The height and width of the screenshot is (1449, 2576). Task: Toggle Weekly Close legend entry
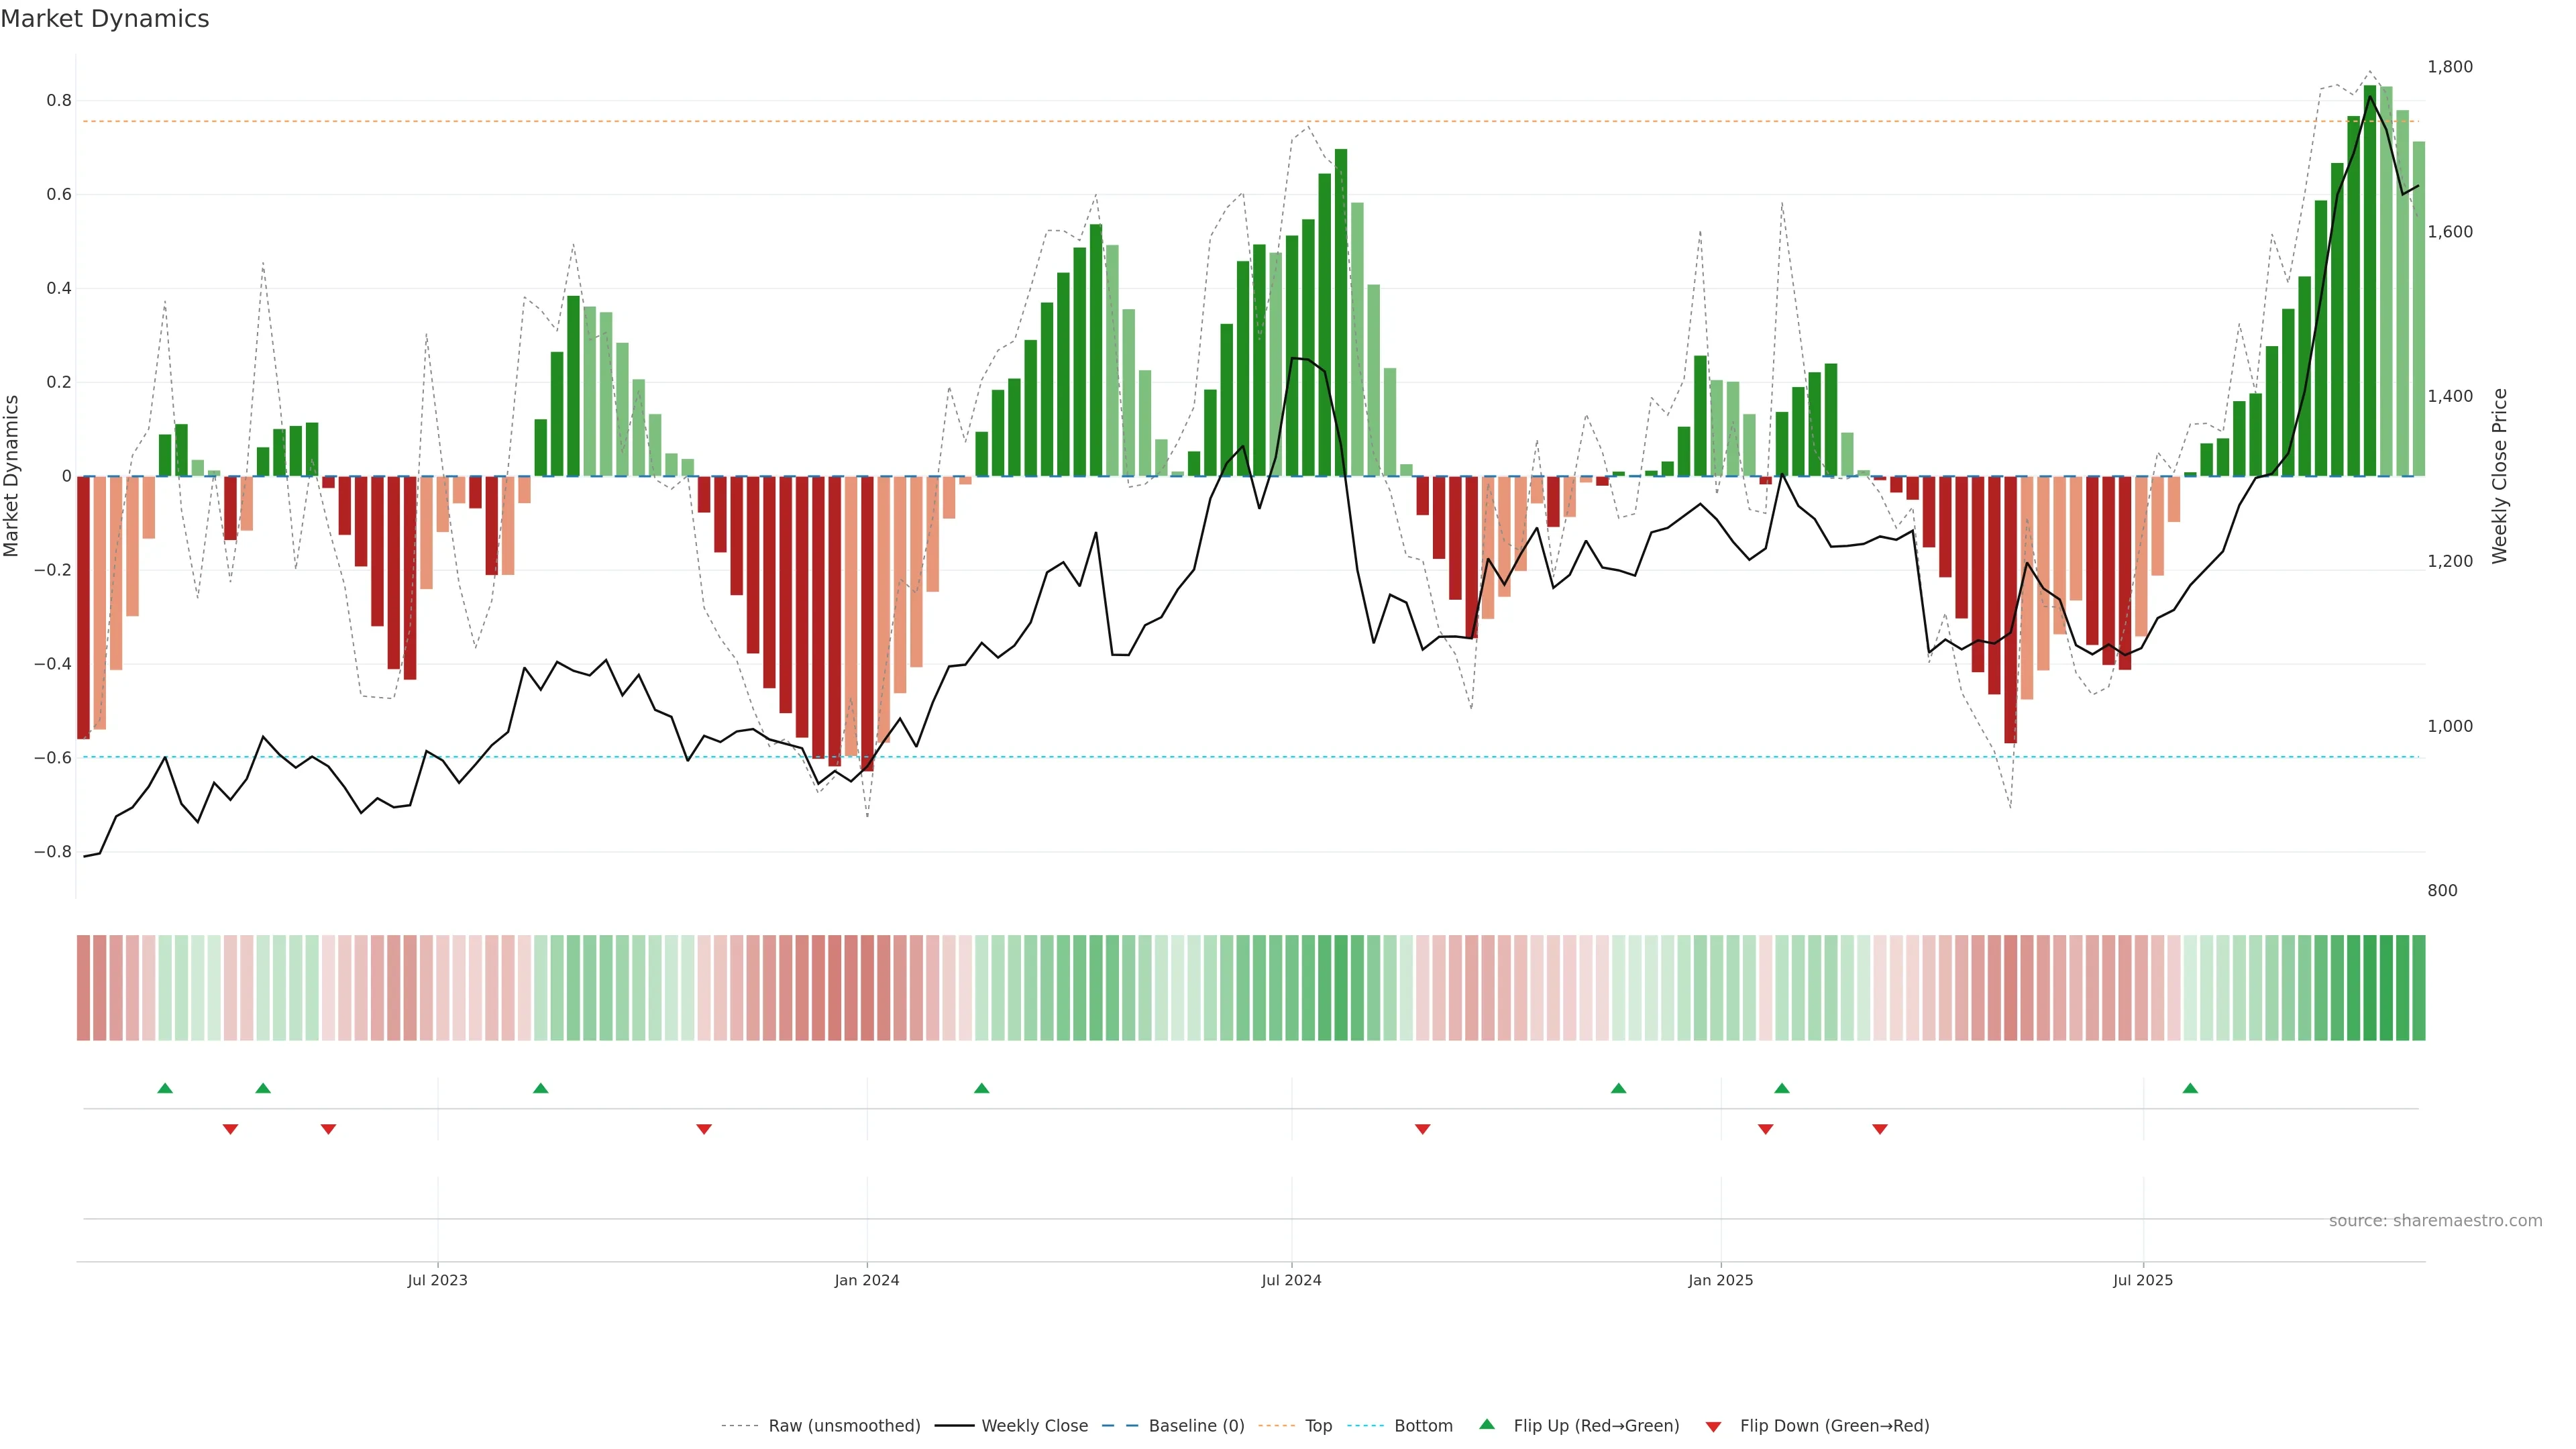[x=1034, y=1425]
